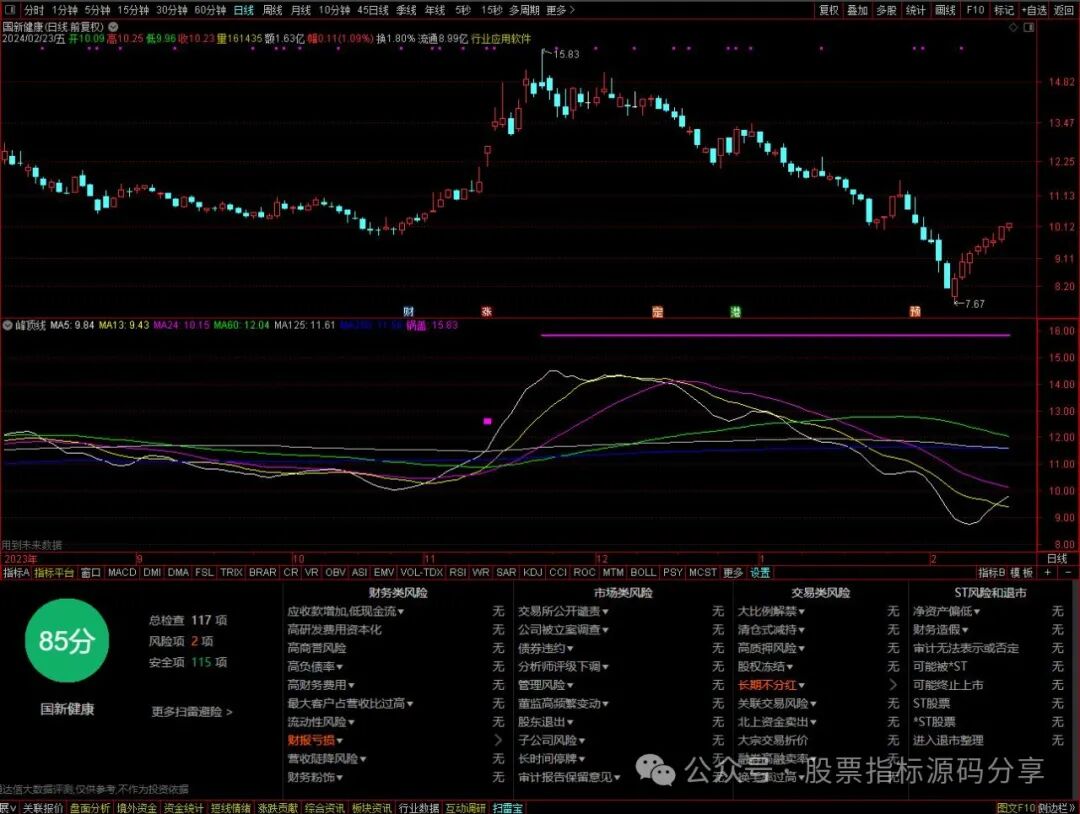Click 窗口 in indicator bar
This screenshot has width=1080, height=814.
tap(90, 572)
